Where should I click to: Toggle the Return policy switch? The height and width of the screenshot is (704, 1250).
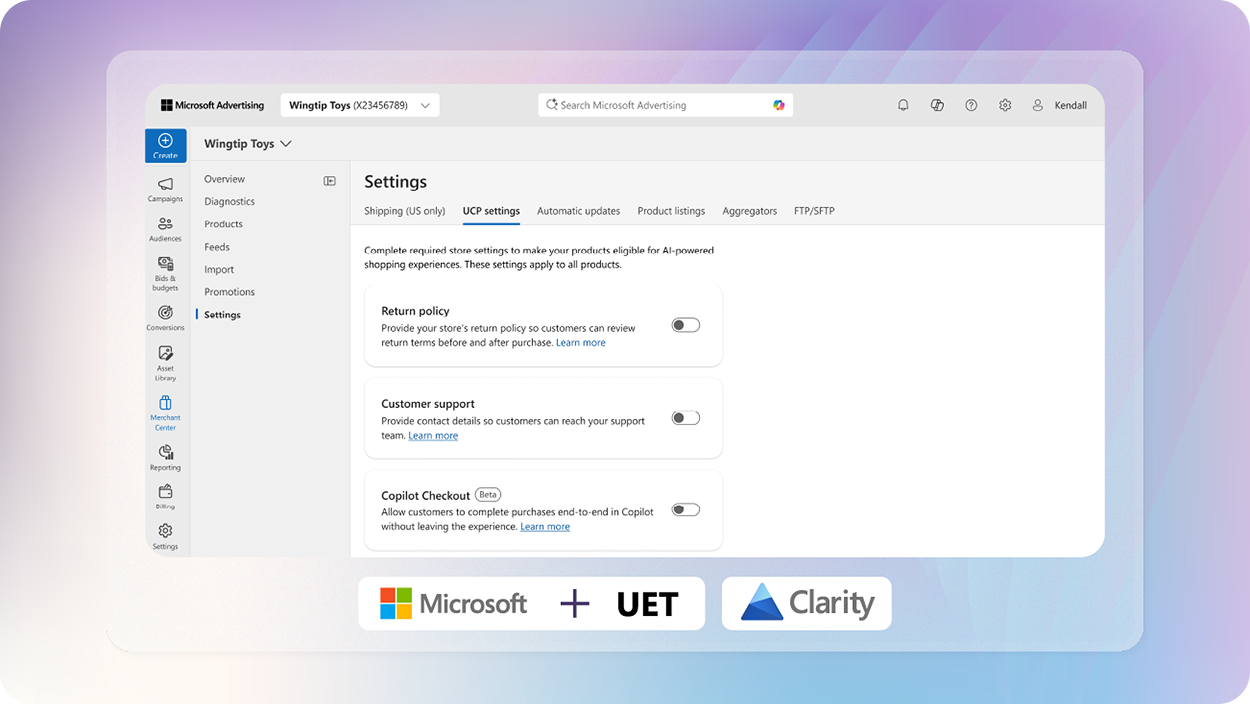(x=686, y=325)
